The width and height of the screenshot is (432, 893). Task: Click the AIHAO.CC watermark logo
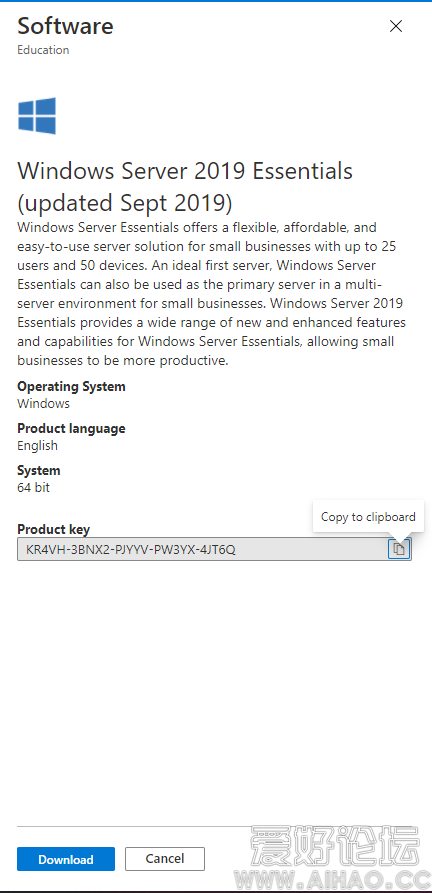click(336, 853)
